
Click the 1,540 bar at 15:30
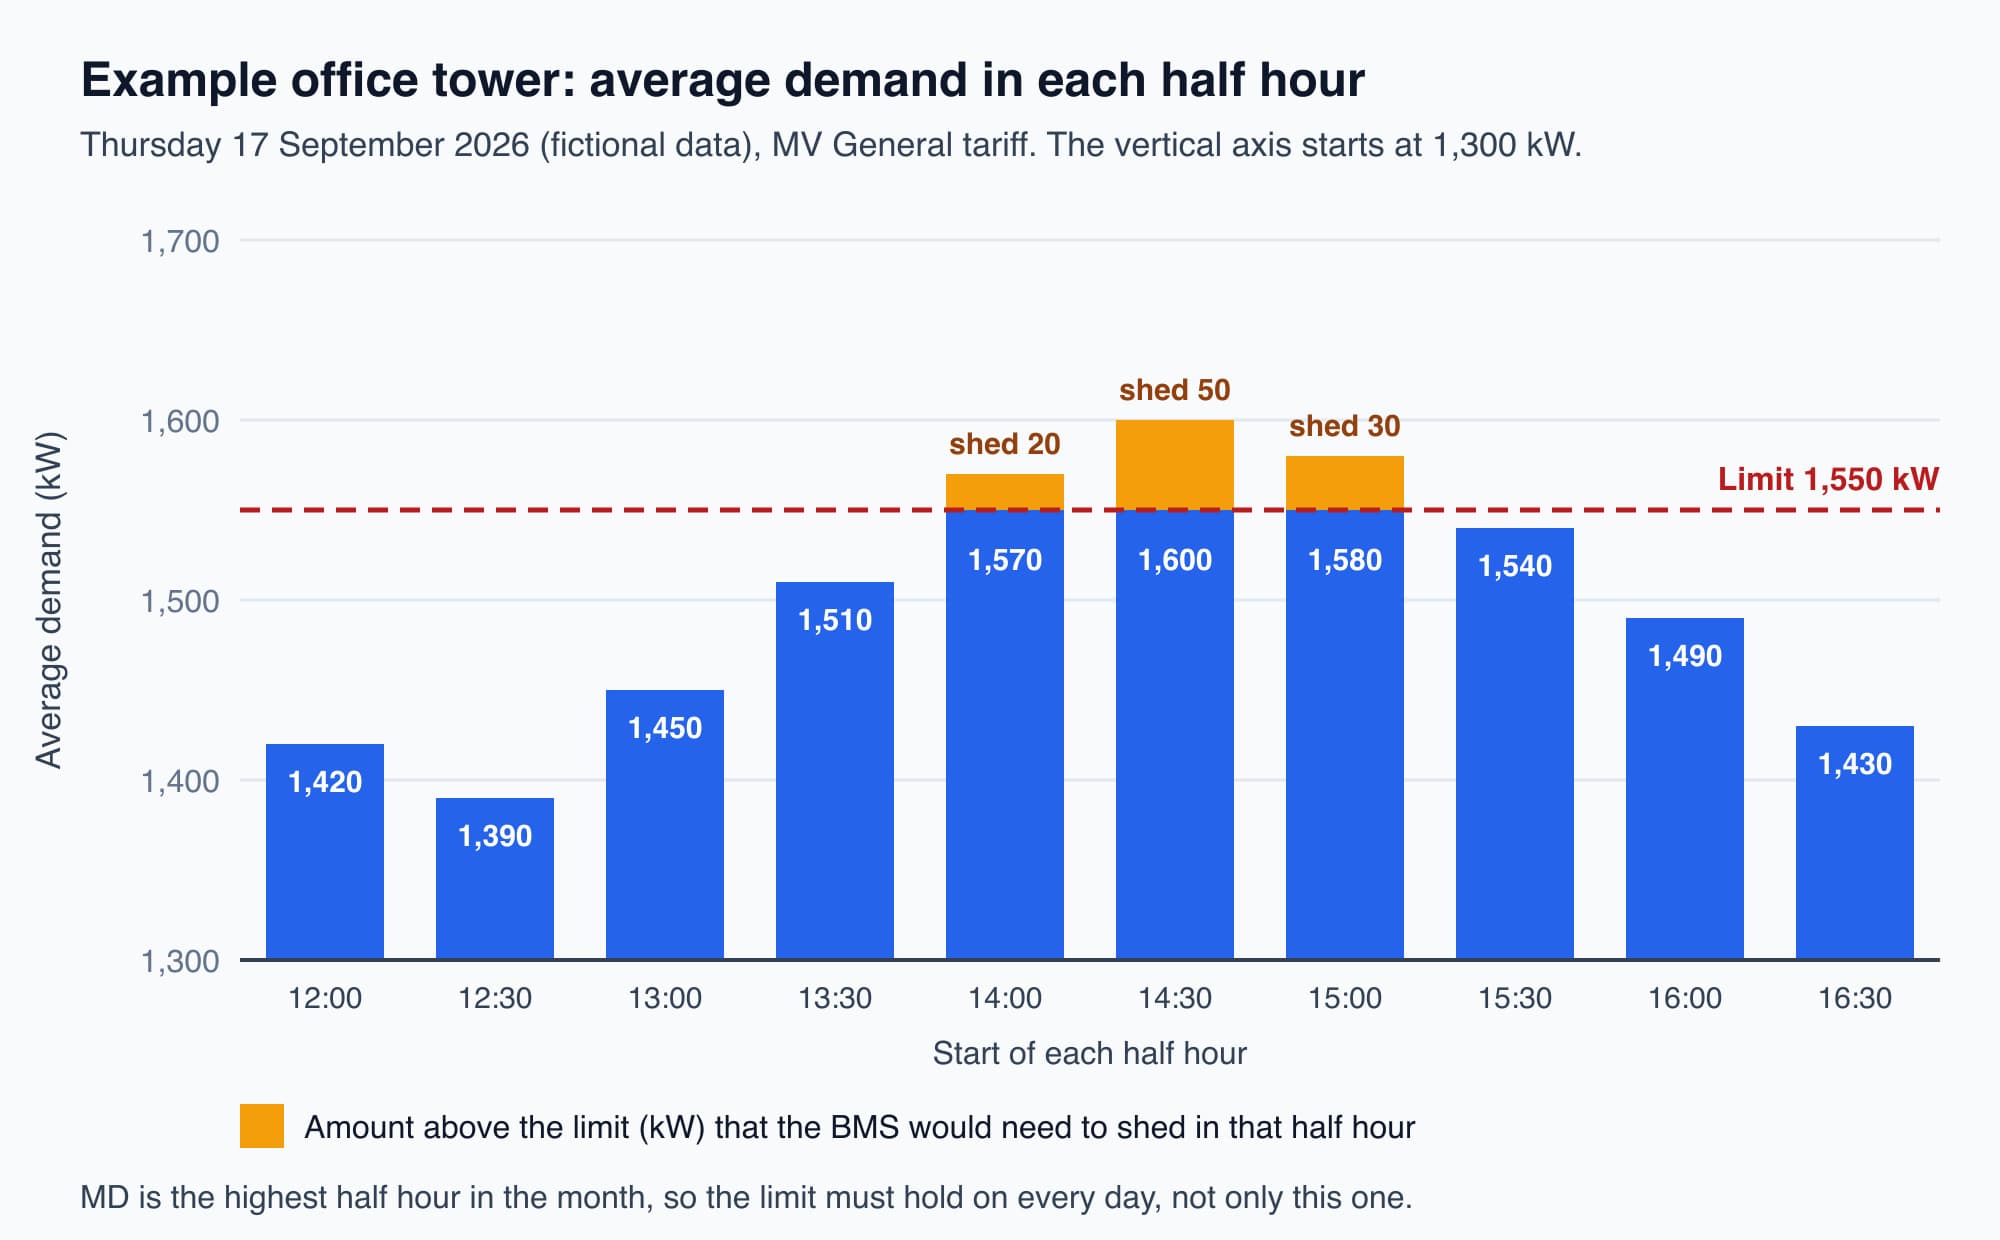pos(1515,744)
